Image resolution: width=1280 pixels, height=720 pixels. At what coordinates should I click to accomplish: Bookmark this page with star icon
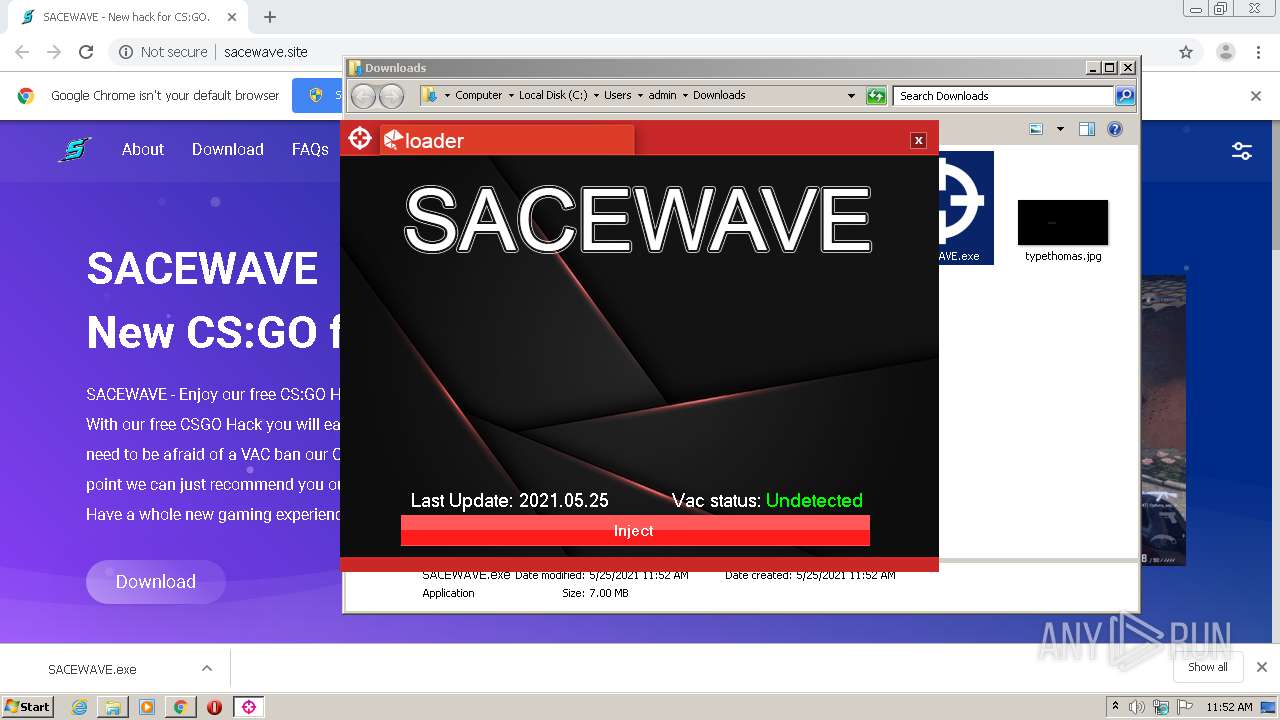[x=1186, y=52]
